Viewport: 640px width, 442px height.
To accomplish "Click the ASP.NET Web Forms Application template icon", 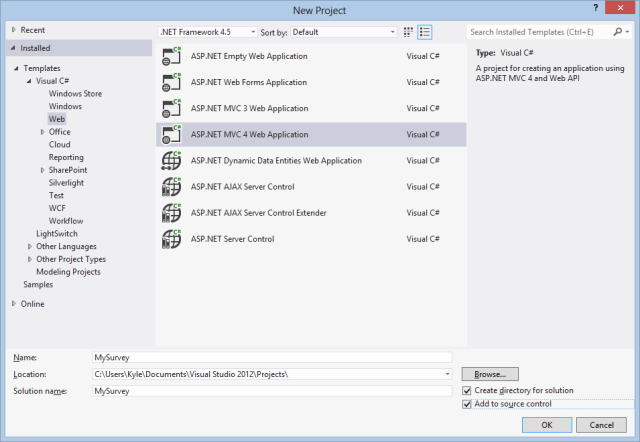I will [171, 82].
